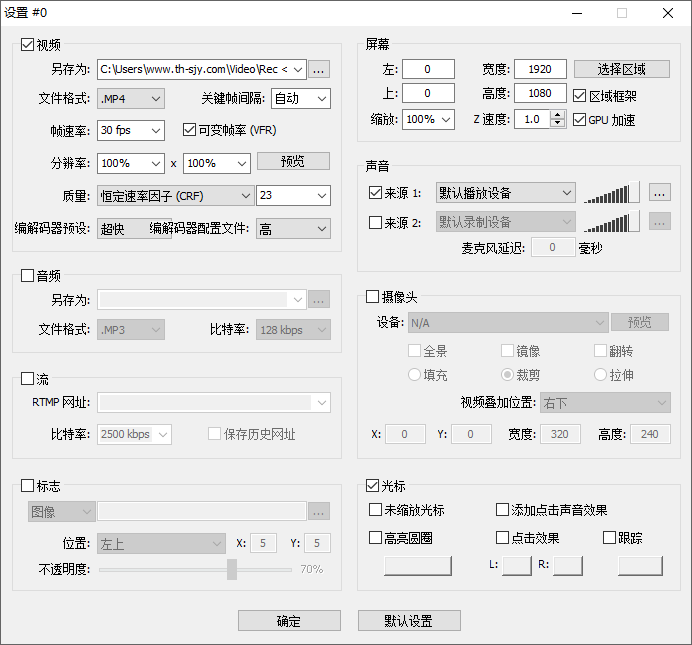This screenshot has width=692, height=645.
Task: Toggle the 可变帧率 (VFR) checkbox
Action: pos(190,130)
